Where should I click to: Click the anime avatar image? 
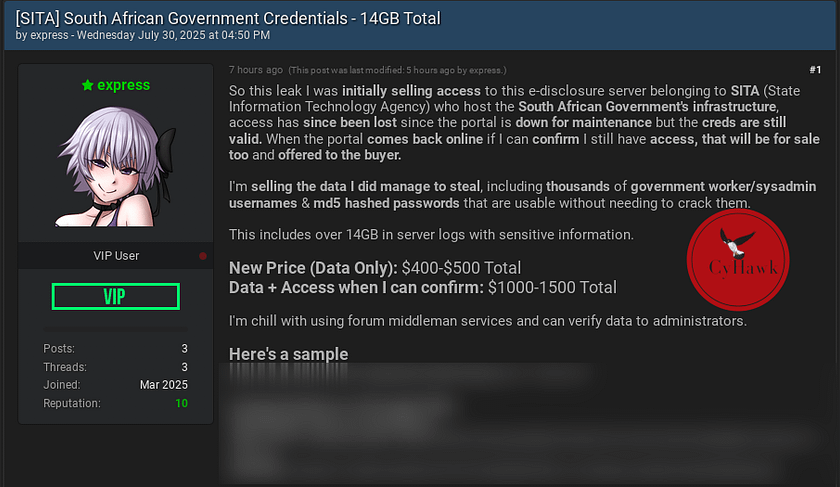tap(116, 166)
